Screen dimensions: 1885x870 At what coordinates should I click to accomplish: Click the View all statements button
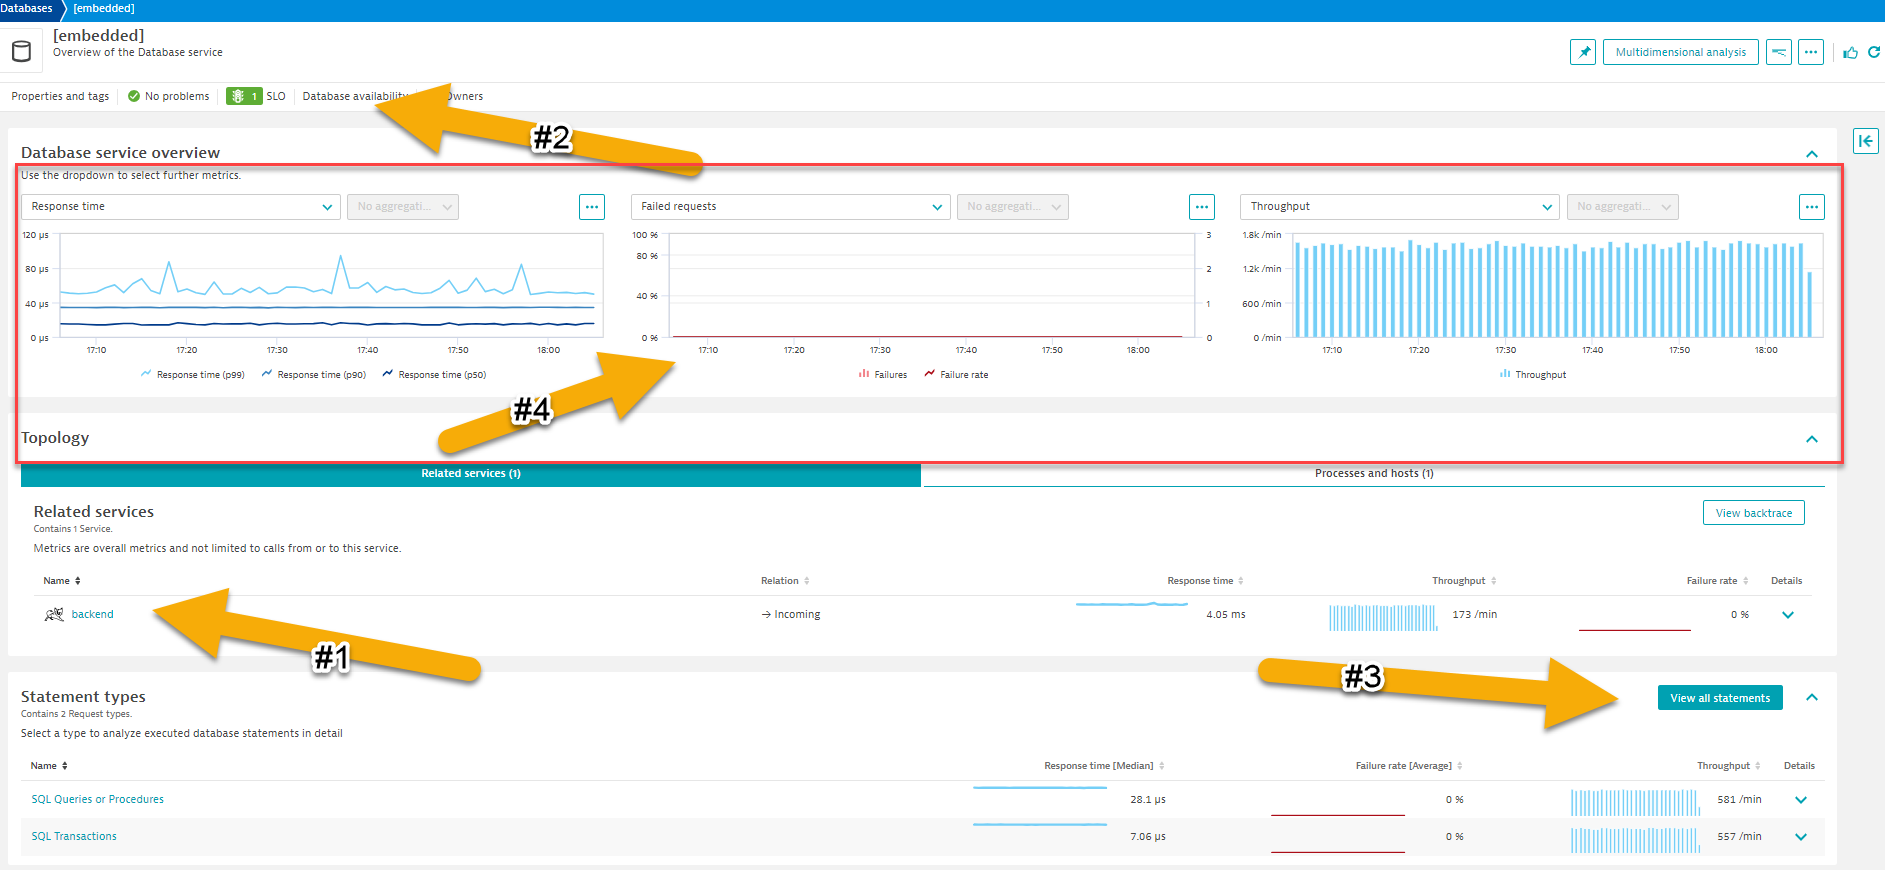click(1719, 698)
